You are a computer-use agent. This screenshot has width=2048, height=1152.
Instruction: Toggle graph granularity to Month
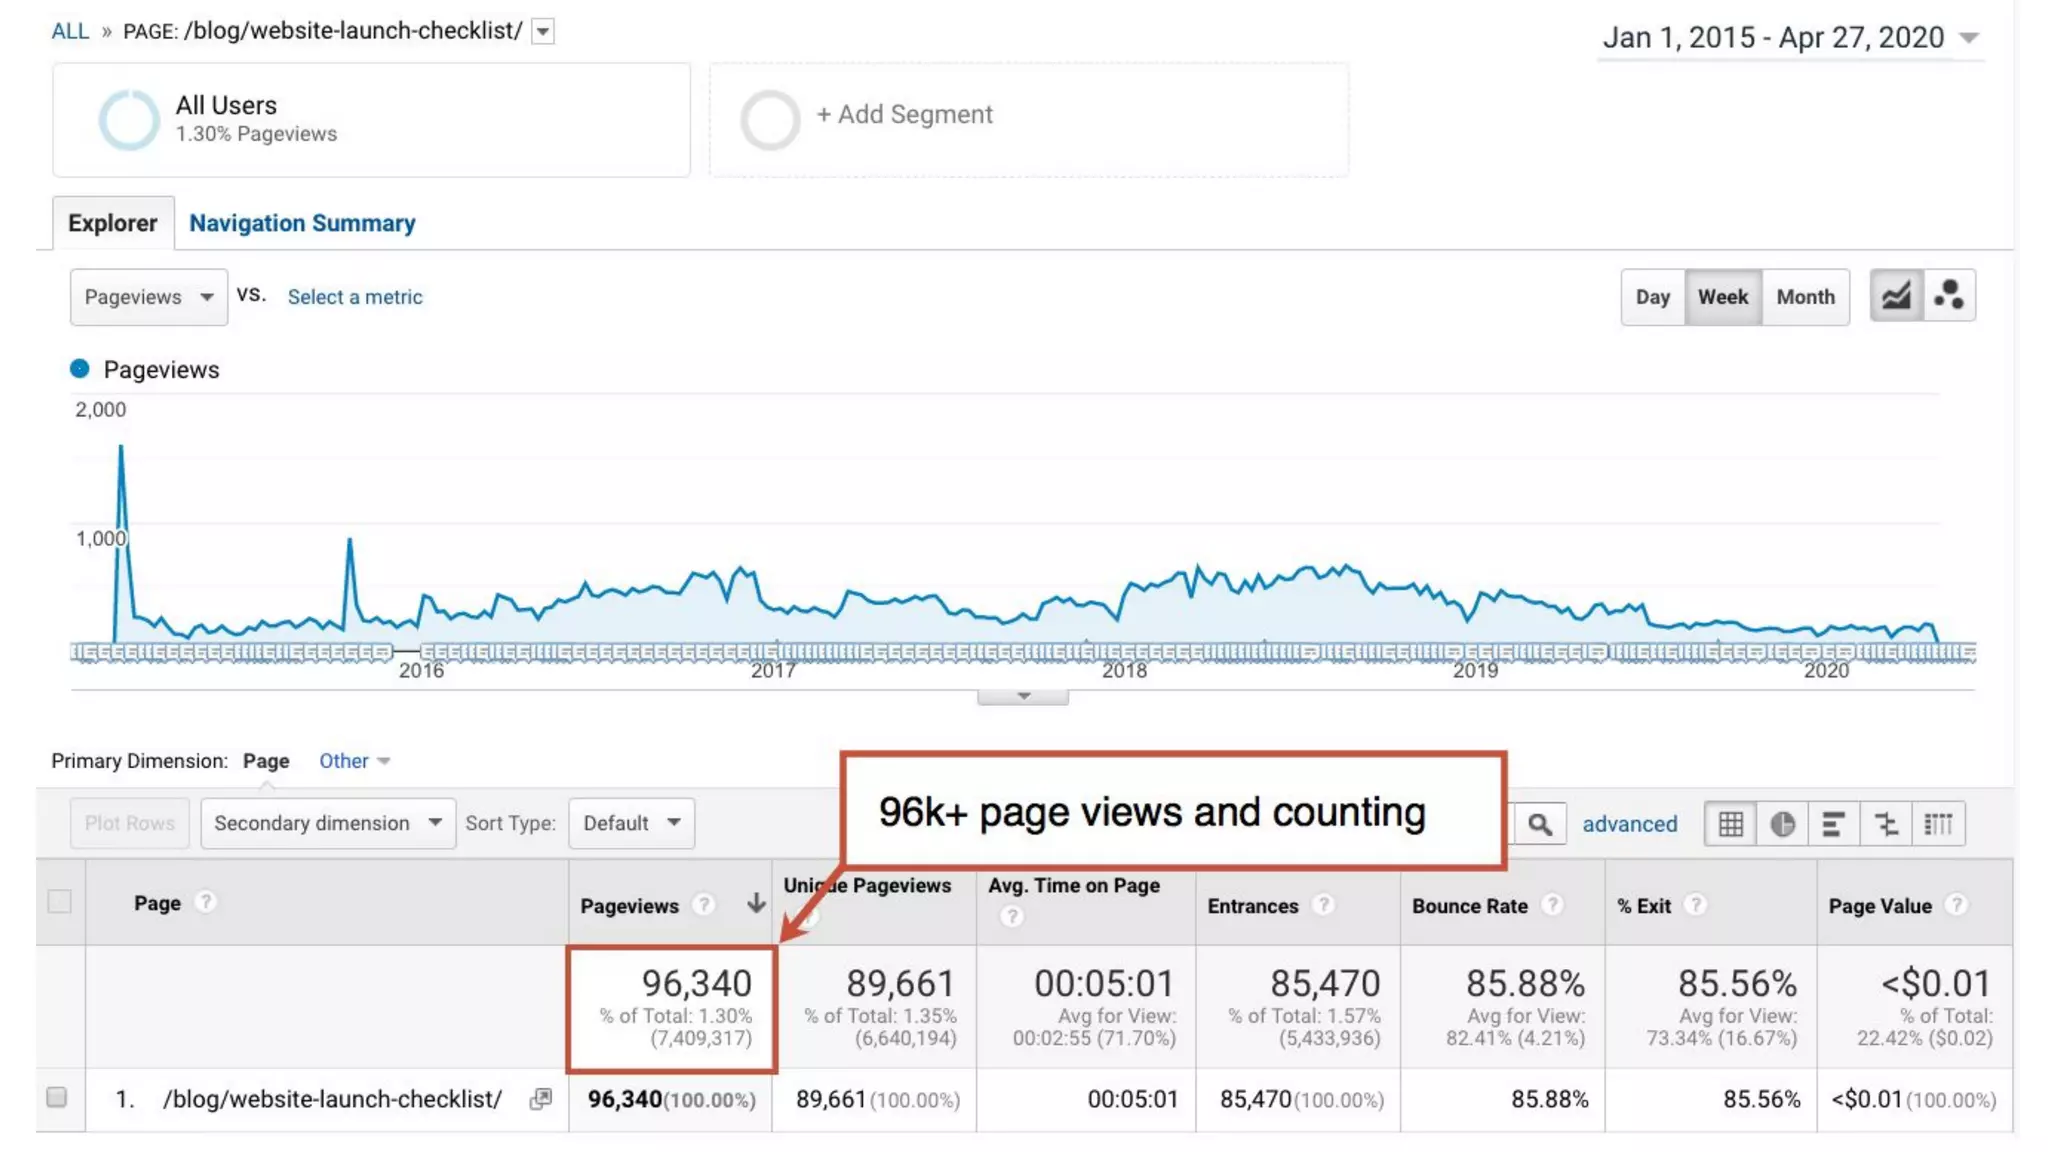pos(1805,297)
